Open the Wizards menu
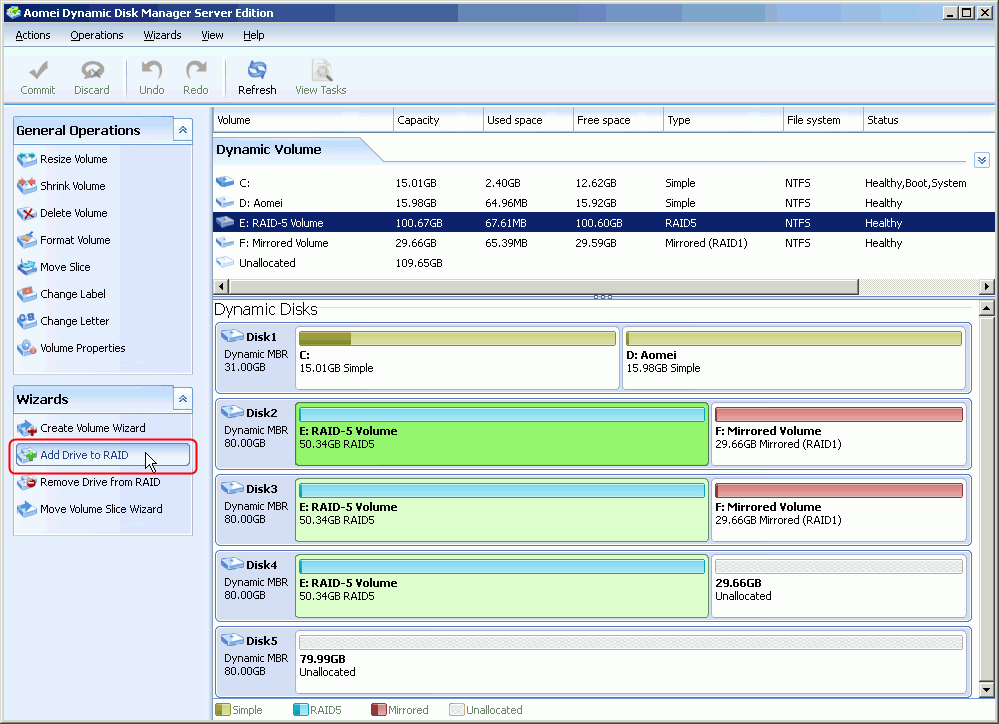This screenshot has height=724, width=999. pos(162,35)
